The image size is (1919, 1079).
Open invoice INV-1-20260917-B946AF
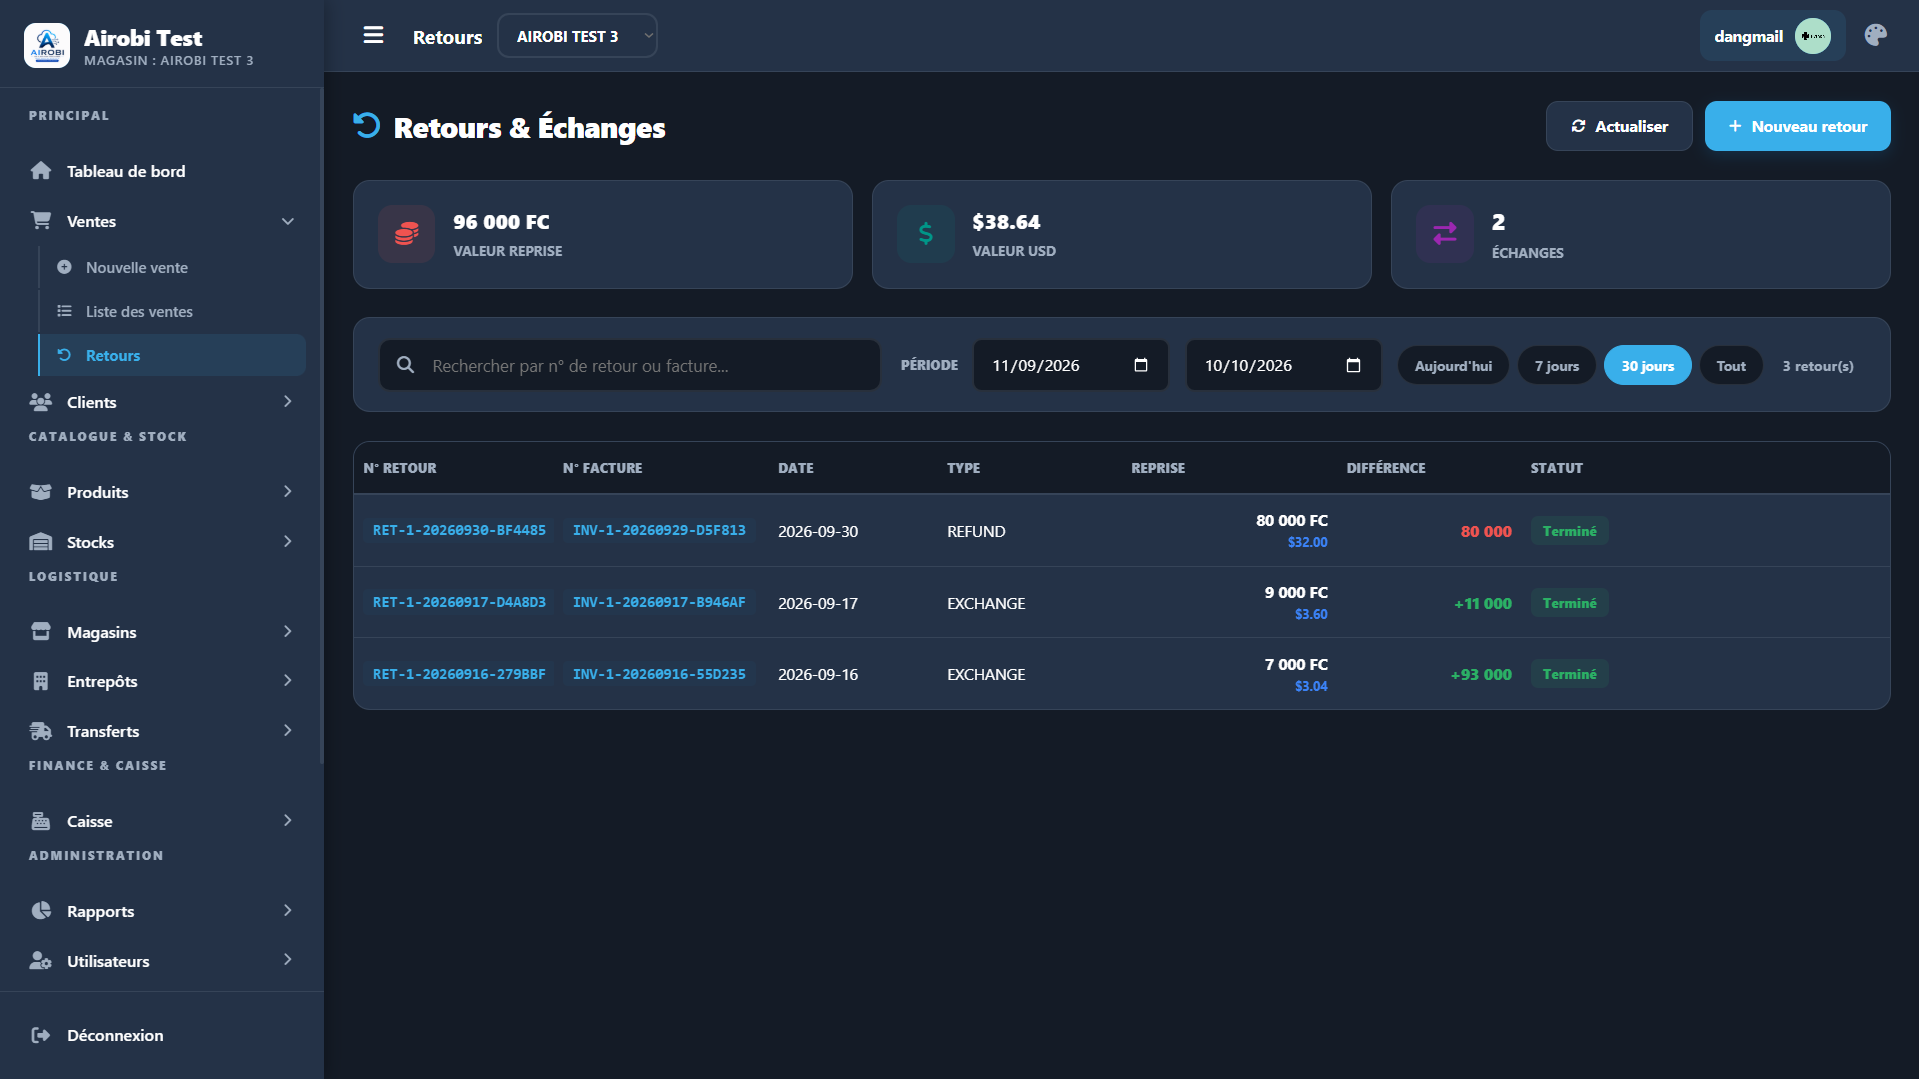659,602
